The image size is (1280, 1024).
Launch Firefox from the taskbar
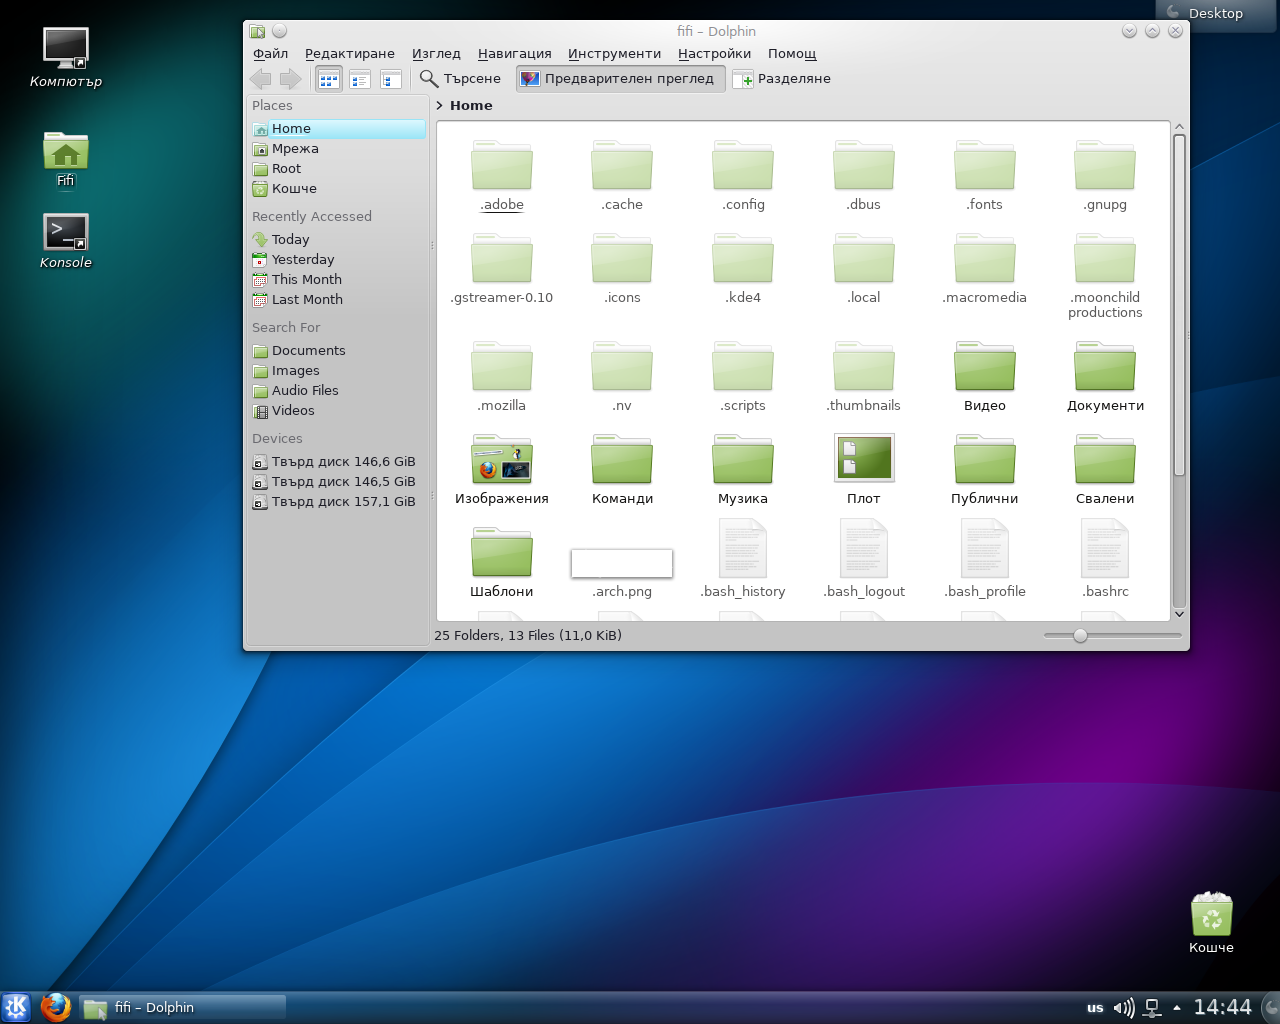pyautogui.click(x=56, y=1006)
